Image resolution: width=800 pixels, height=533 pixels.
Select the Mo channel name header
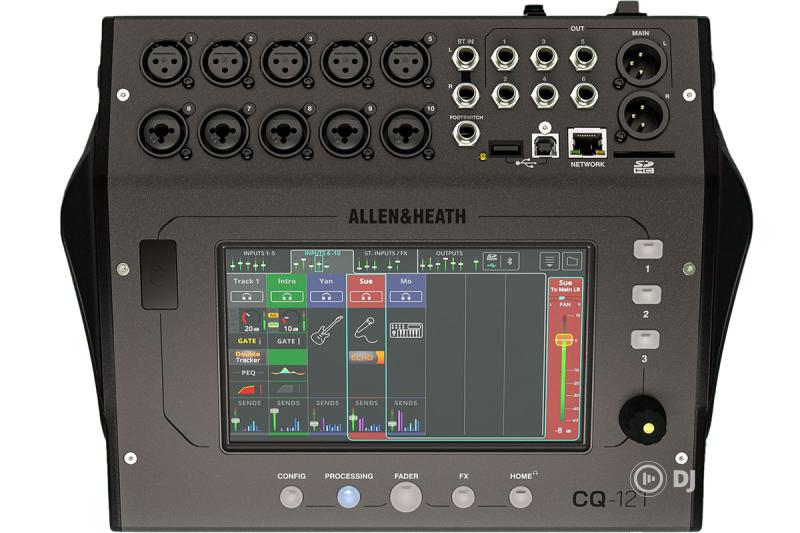406,281
